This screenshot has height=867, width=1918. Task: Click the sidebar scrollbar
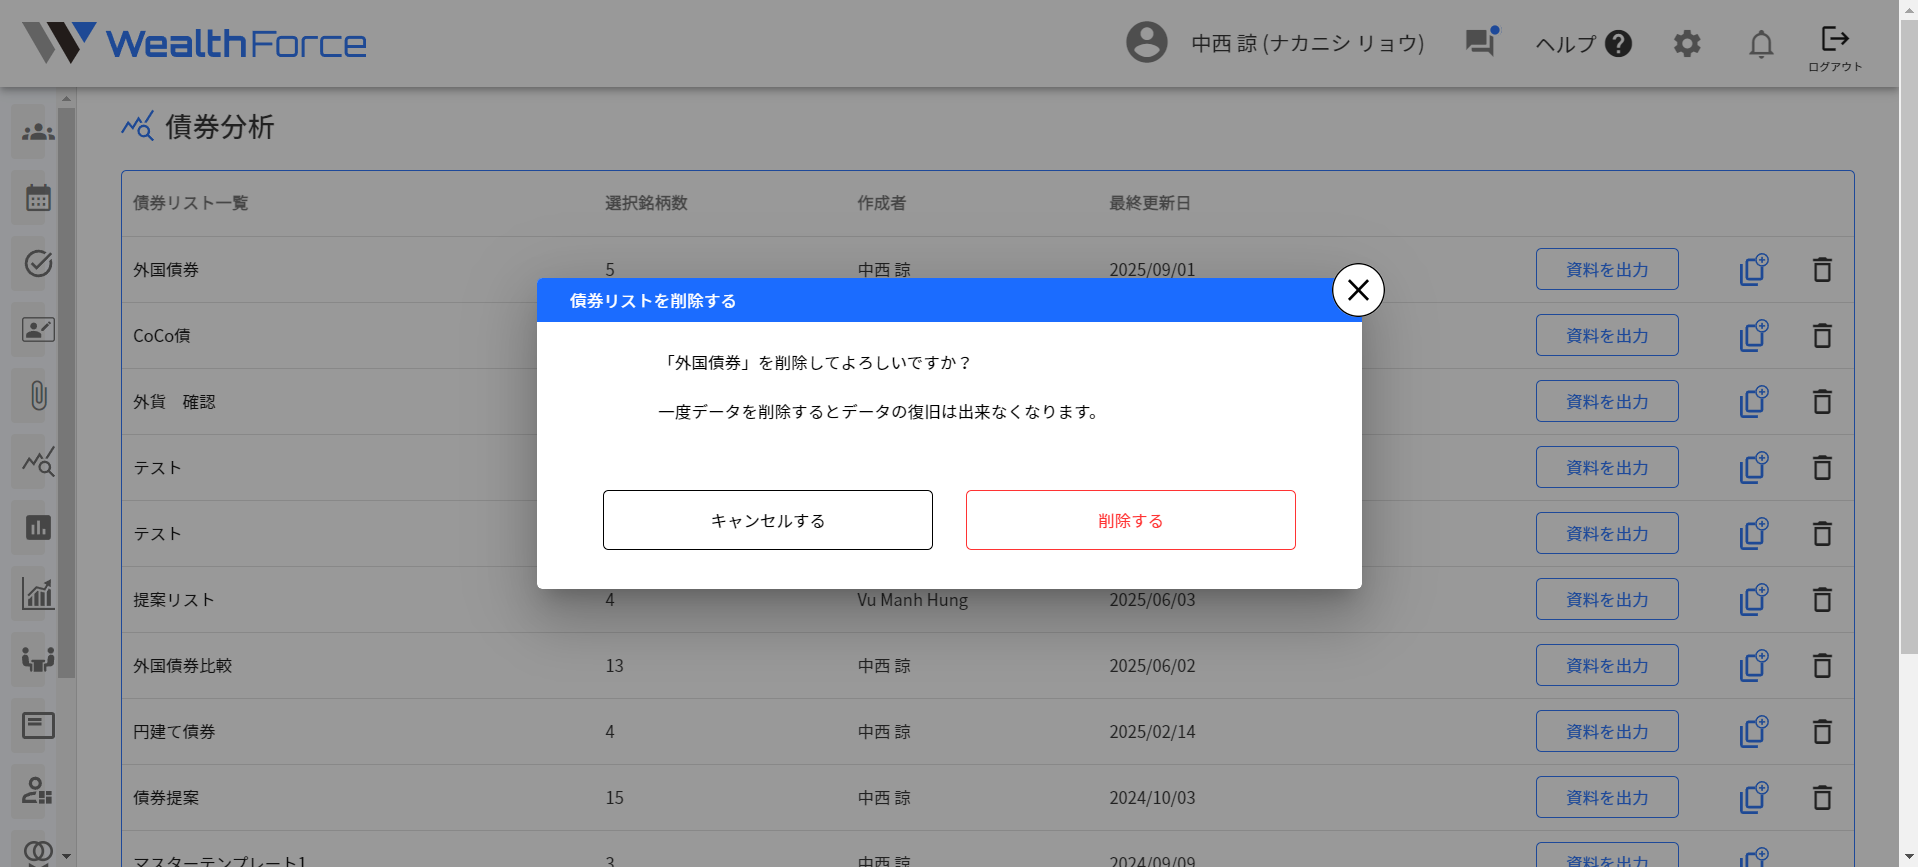[x=66, y=392]
